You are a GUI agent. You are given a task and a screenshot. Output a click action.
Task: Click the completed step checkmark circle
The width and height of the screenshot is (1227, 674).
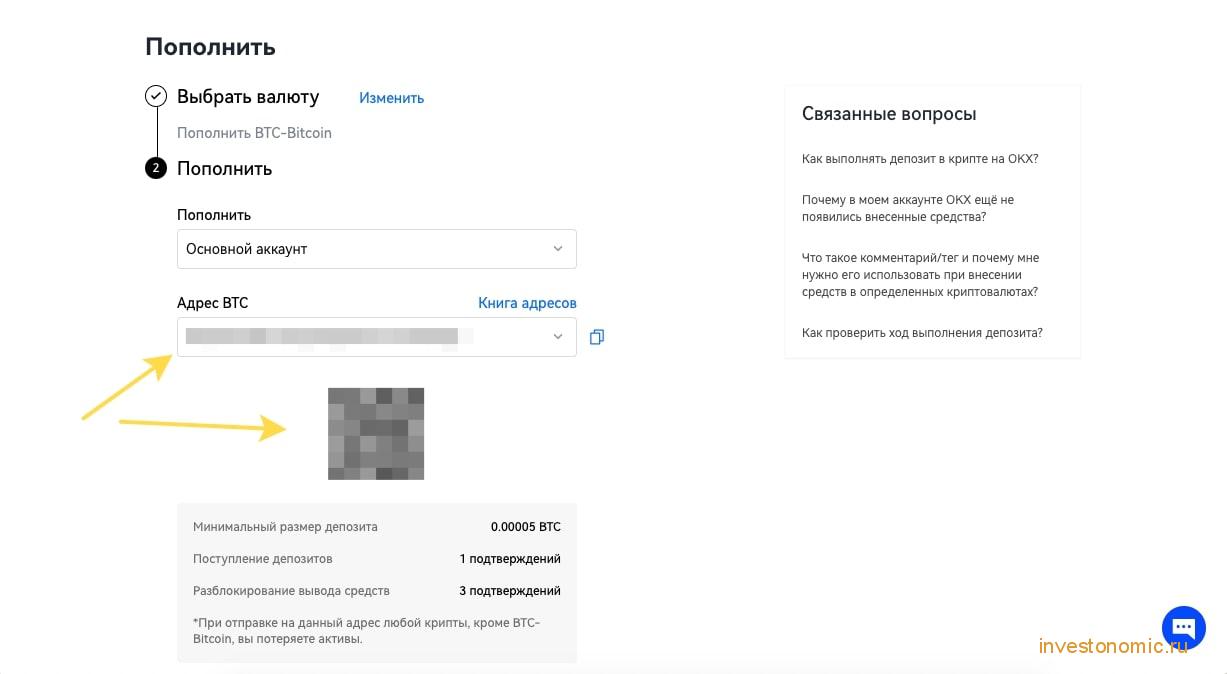(x=156, y=97)
